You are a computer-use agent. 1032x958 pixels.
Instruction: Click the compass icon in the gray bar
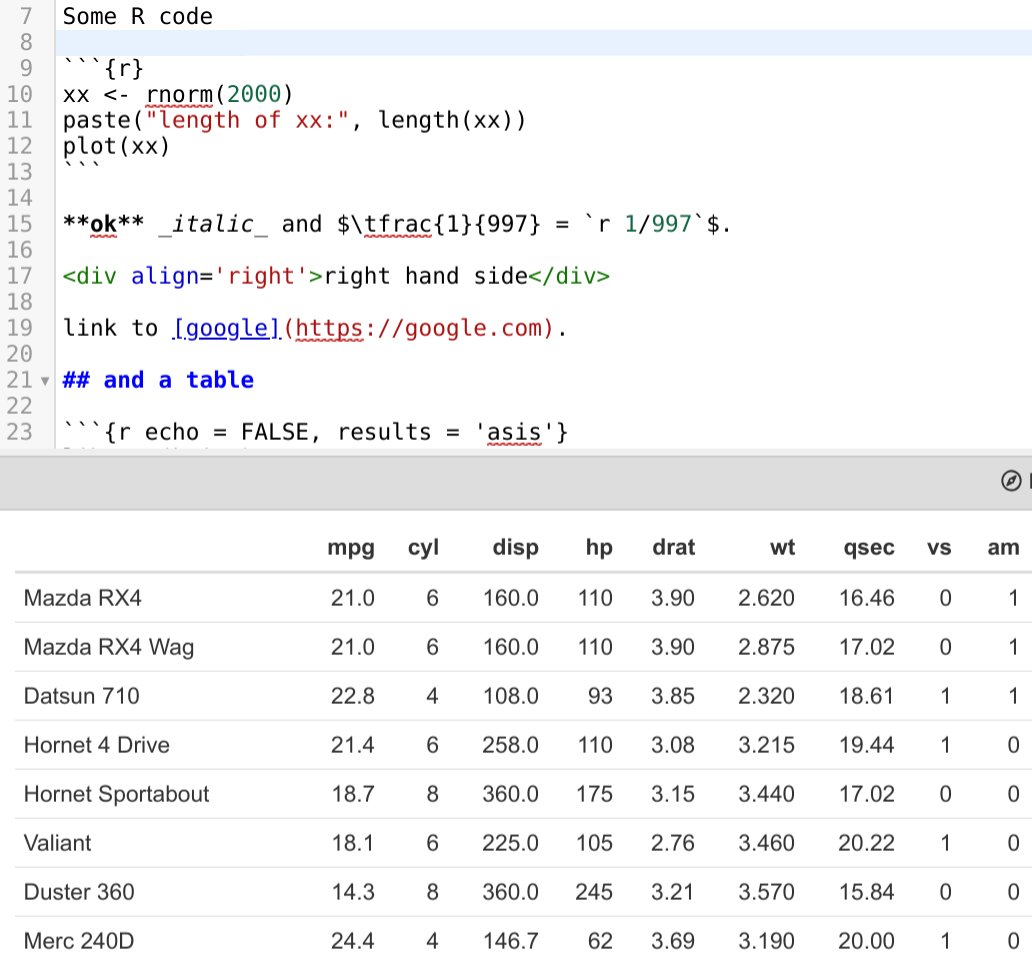[x=1011, y=481]
